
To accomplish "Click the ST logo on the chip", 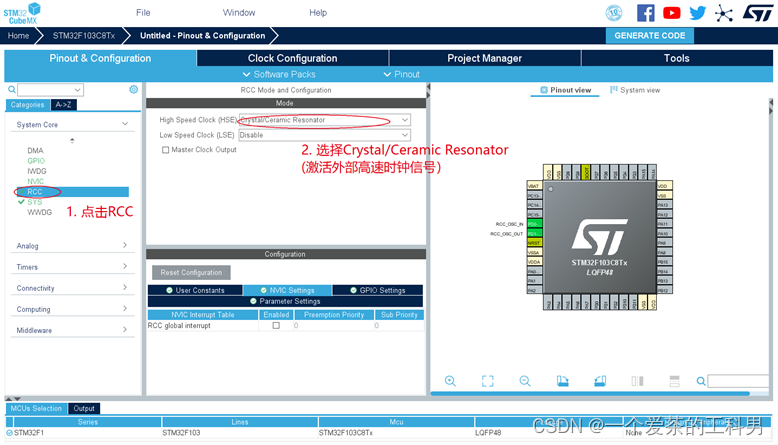I will tap(599, 237).
